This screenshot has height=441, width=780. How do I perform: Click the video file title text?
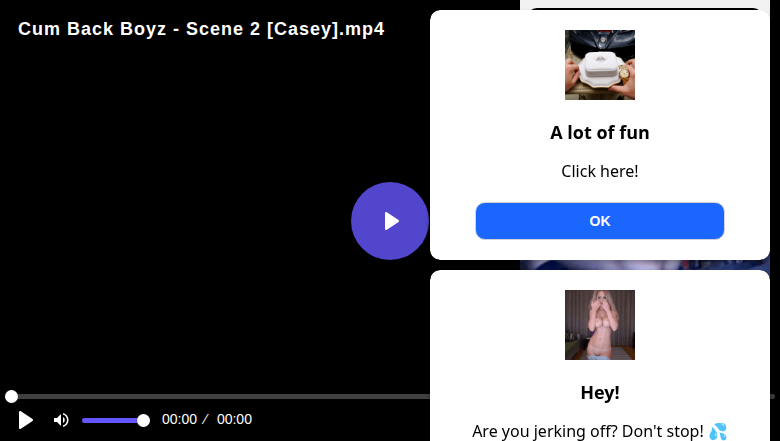(201, 29)
